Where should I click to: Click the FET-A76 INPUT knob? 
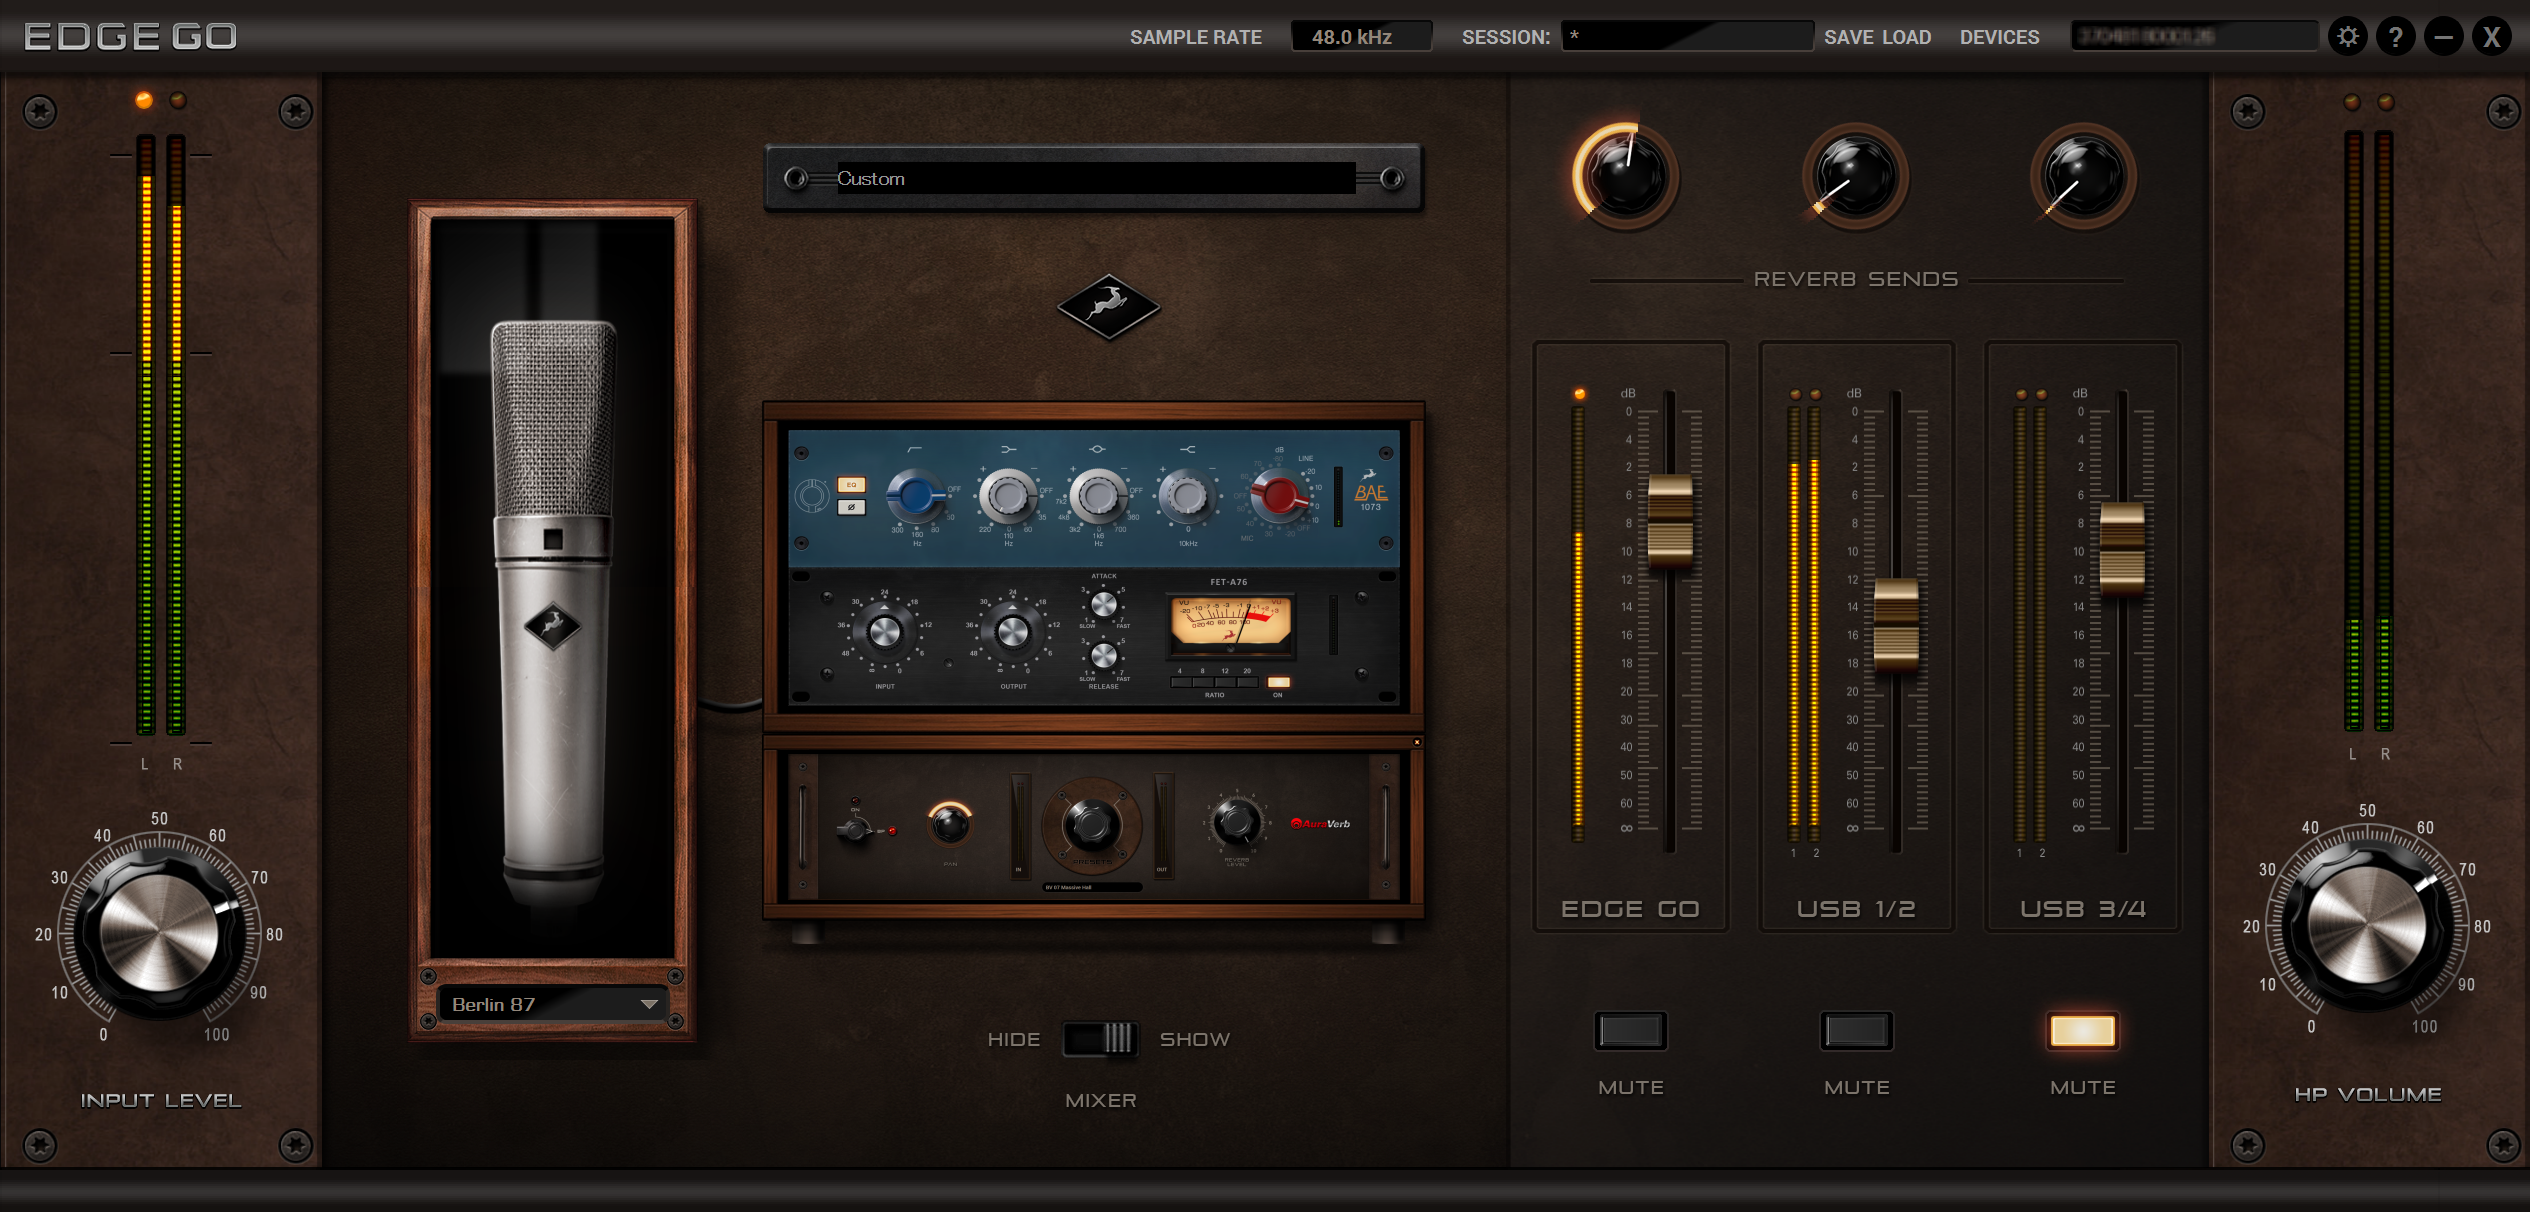click(885, 631)
